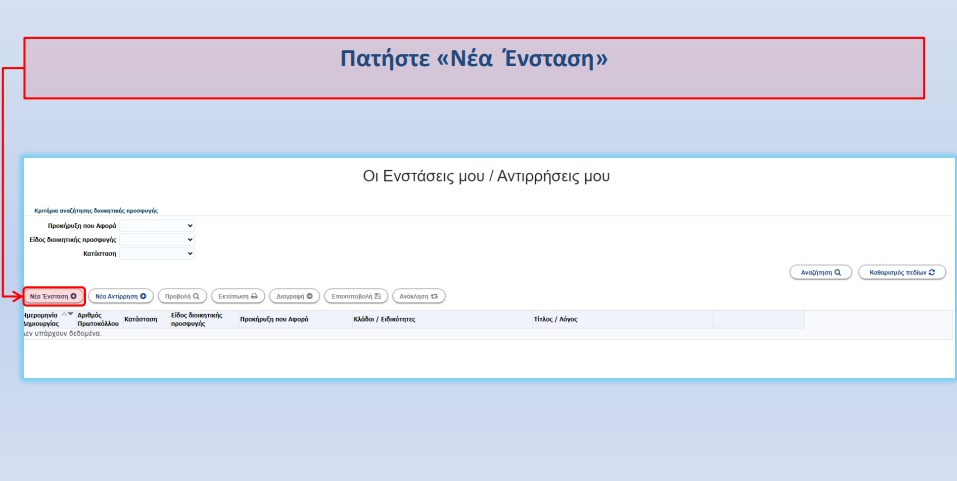Open the «Κατάσταση» filter dropdown
957x481 pixels.
(156, 255)
